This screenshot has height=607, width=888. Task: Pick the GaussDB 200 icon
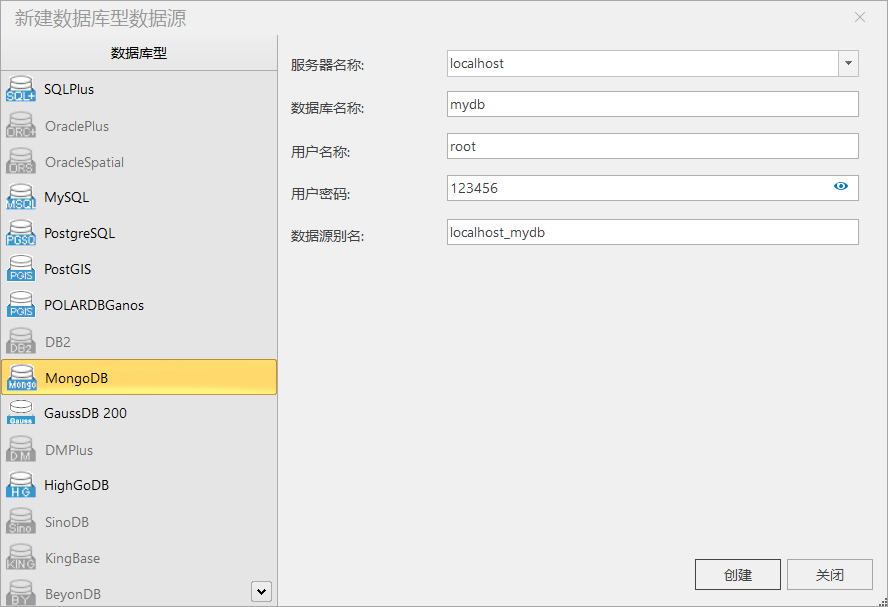coord(21,413)
